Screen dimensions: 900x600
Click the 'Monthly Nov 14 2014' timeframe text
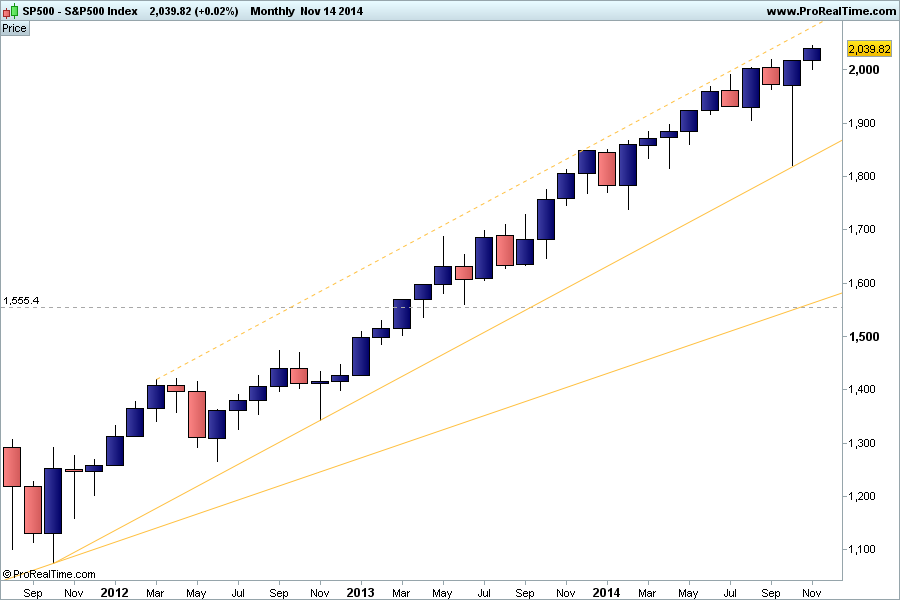(307, 11)
